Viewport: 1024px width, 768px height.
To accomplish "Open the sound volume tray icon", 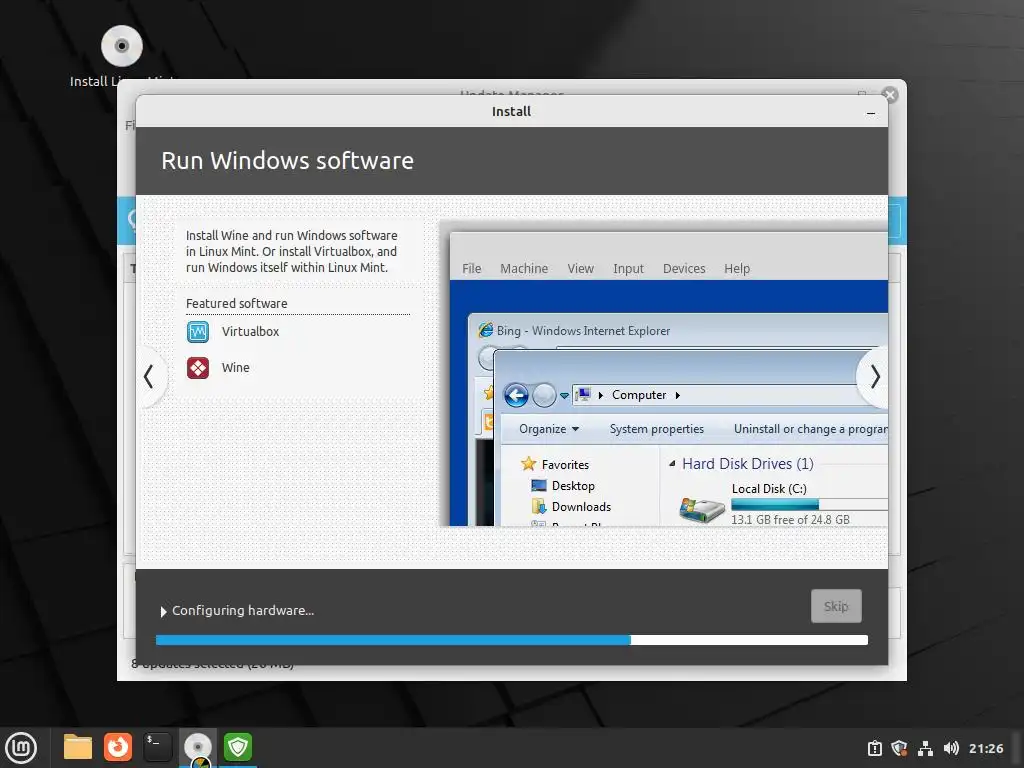I will tap(951, 748).
